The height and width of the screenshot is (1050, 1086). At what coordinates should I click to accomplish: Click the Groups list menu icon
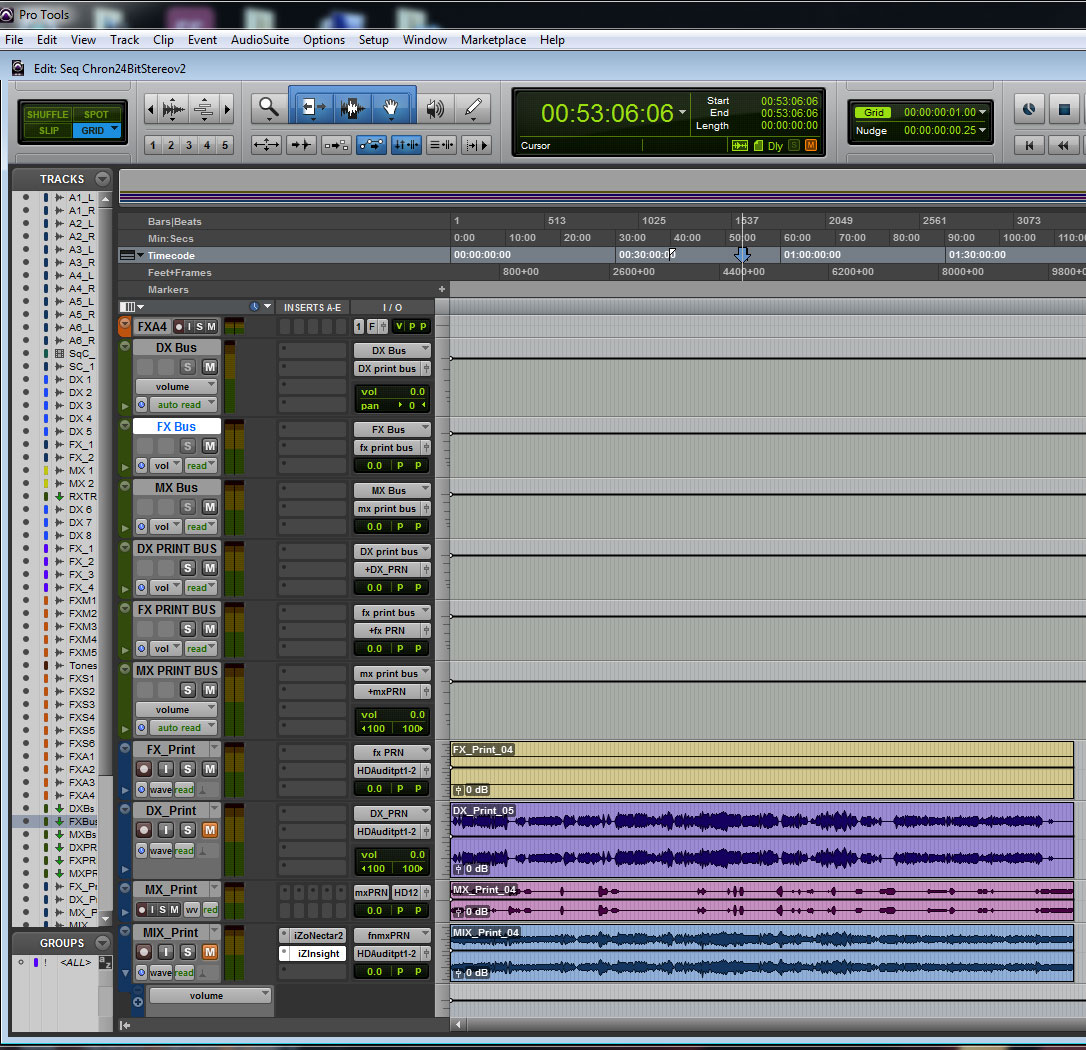103,943
